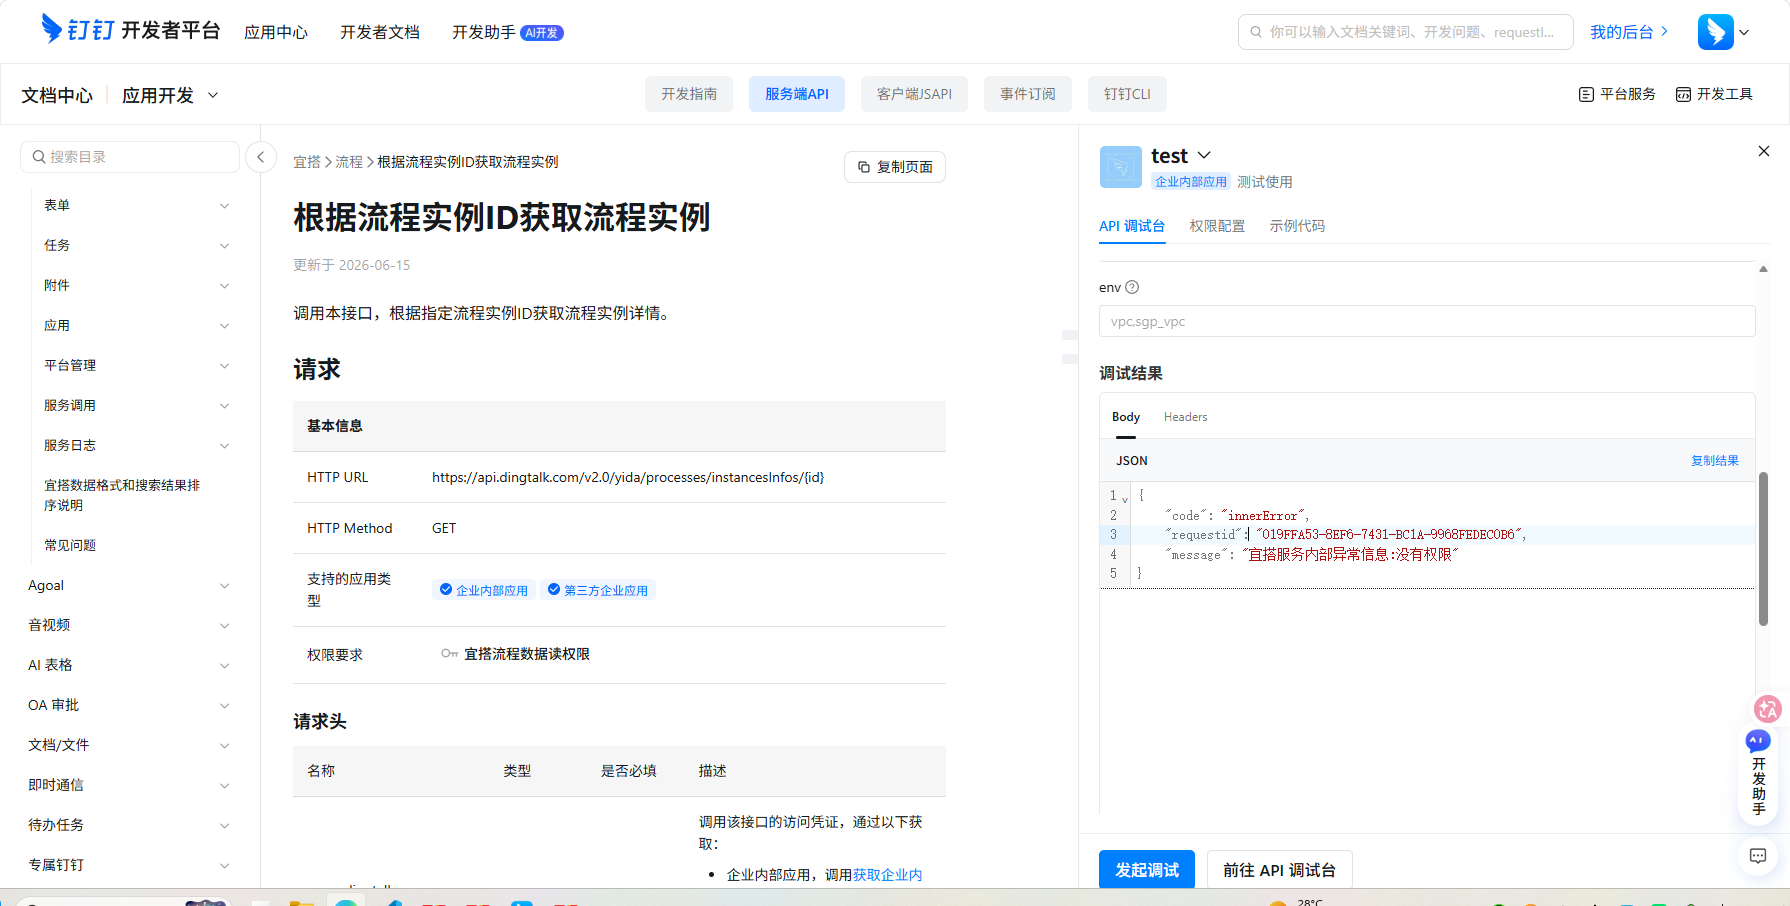1790x906 pixels.
Task: Click the env help question icon
Action: tap(1132, 287)
